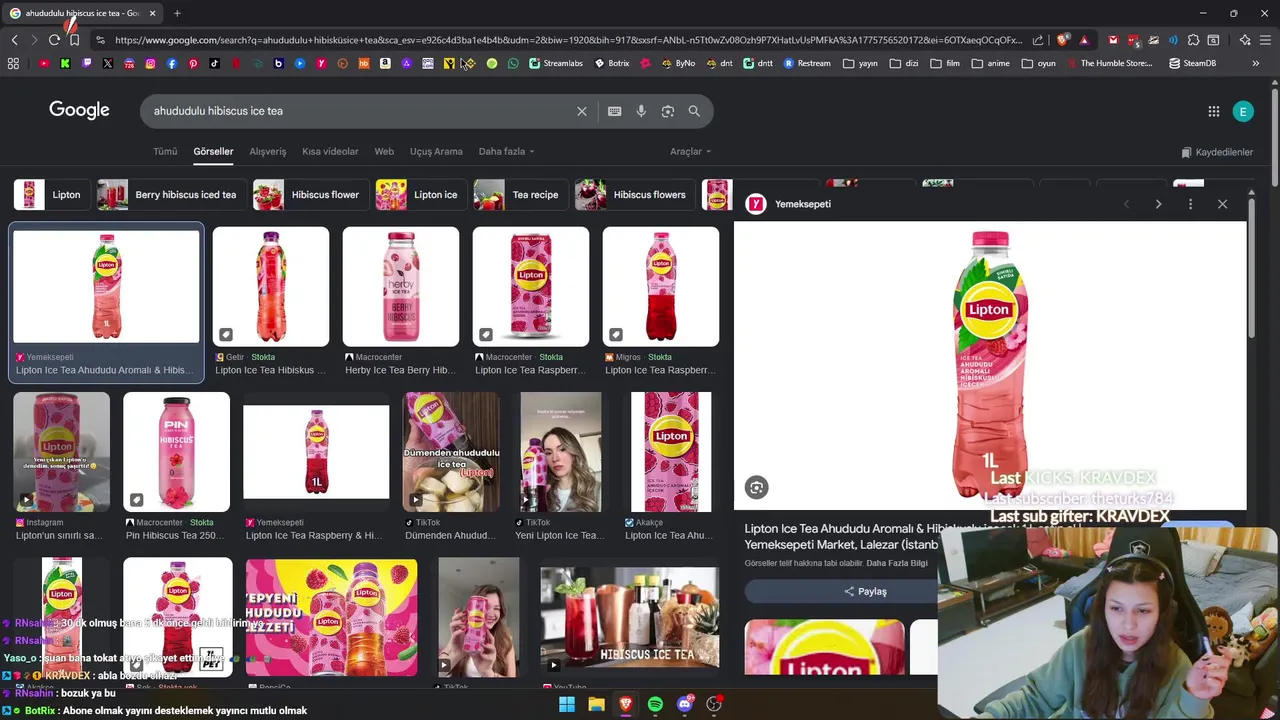
Task: Open the Brave Shields icon
Action: coord(1062,40)
